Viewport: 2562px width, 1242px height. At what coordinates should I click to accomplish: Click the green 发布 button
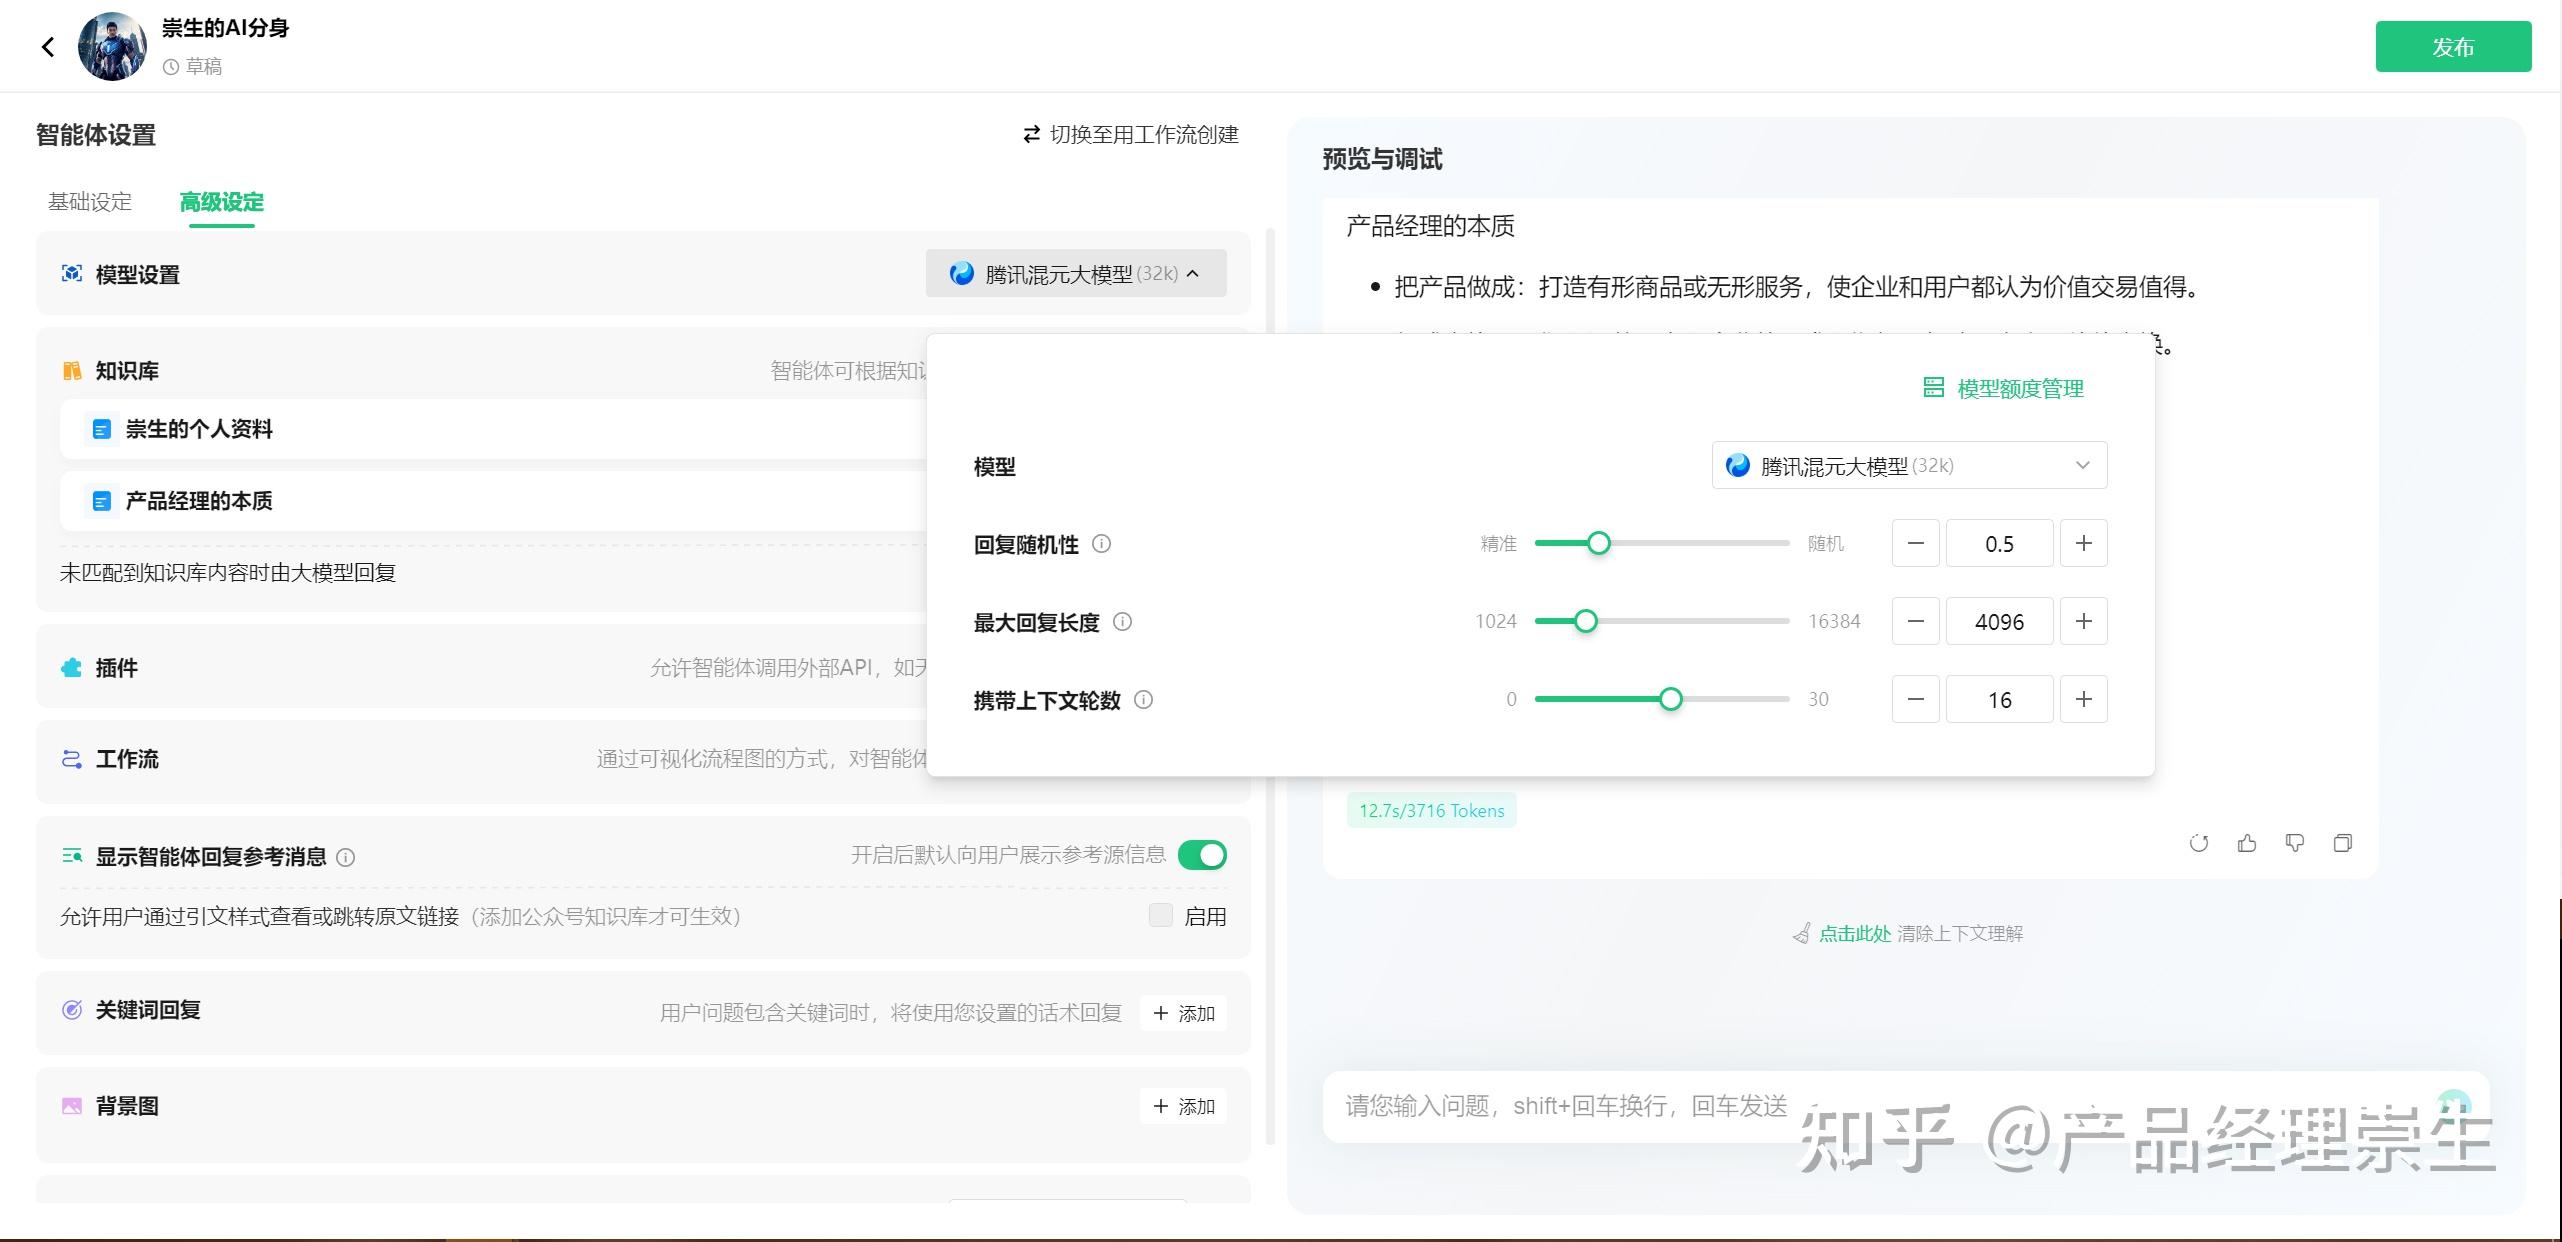coord(2452,47)
